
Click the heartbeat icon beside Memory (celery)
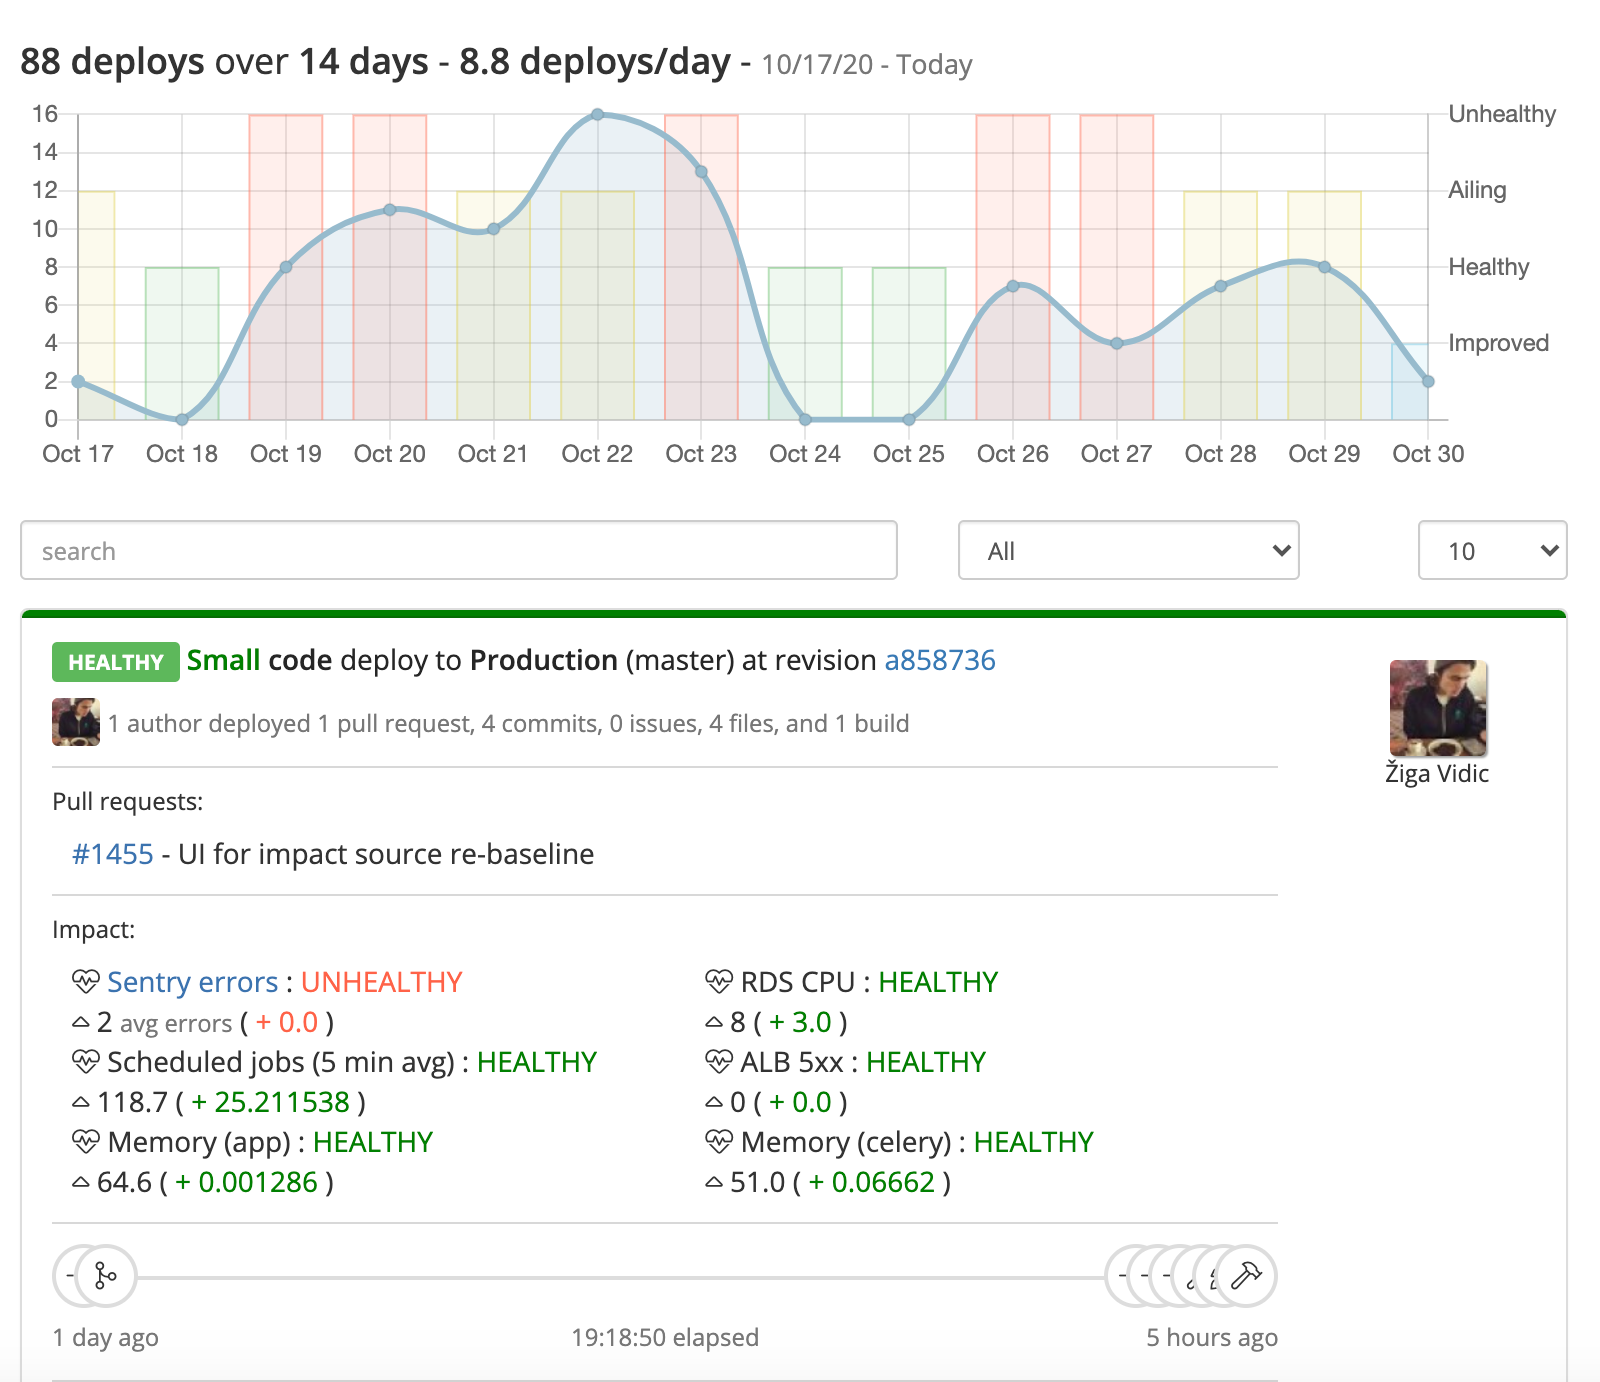718,1142
